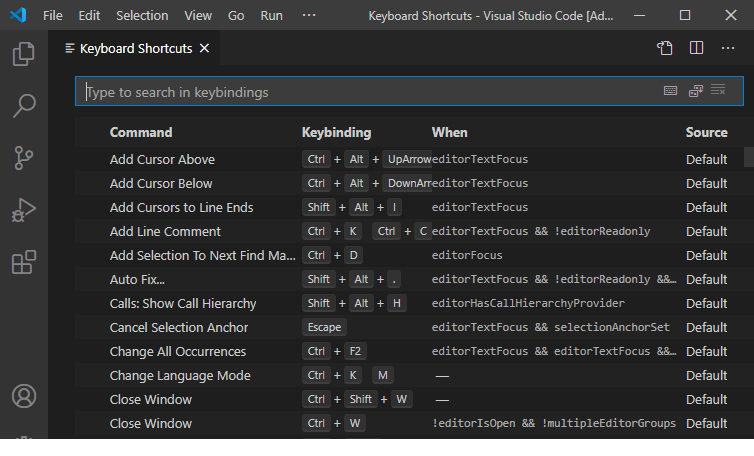Click the Command column header
Viewport: 754px width, 456px height.
(141, 132)
